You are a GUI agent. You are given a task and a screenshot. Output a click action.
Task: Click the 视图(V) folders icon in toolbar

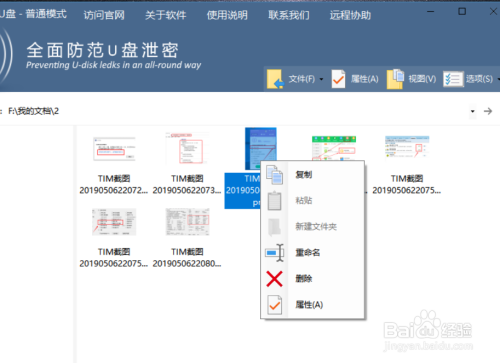[395, 79]
